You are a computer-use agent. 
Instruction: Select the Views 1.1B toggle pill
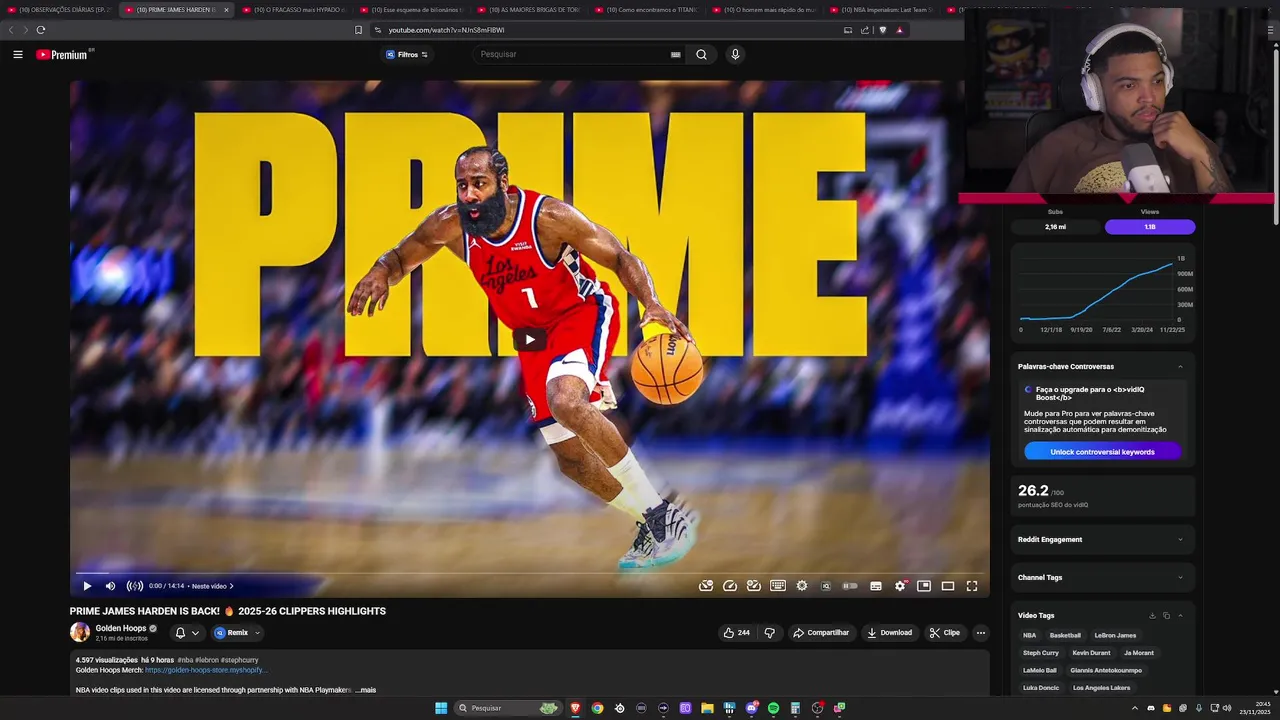1150,227
